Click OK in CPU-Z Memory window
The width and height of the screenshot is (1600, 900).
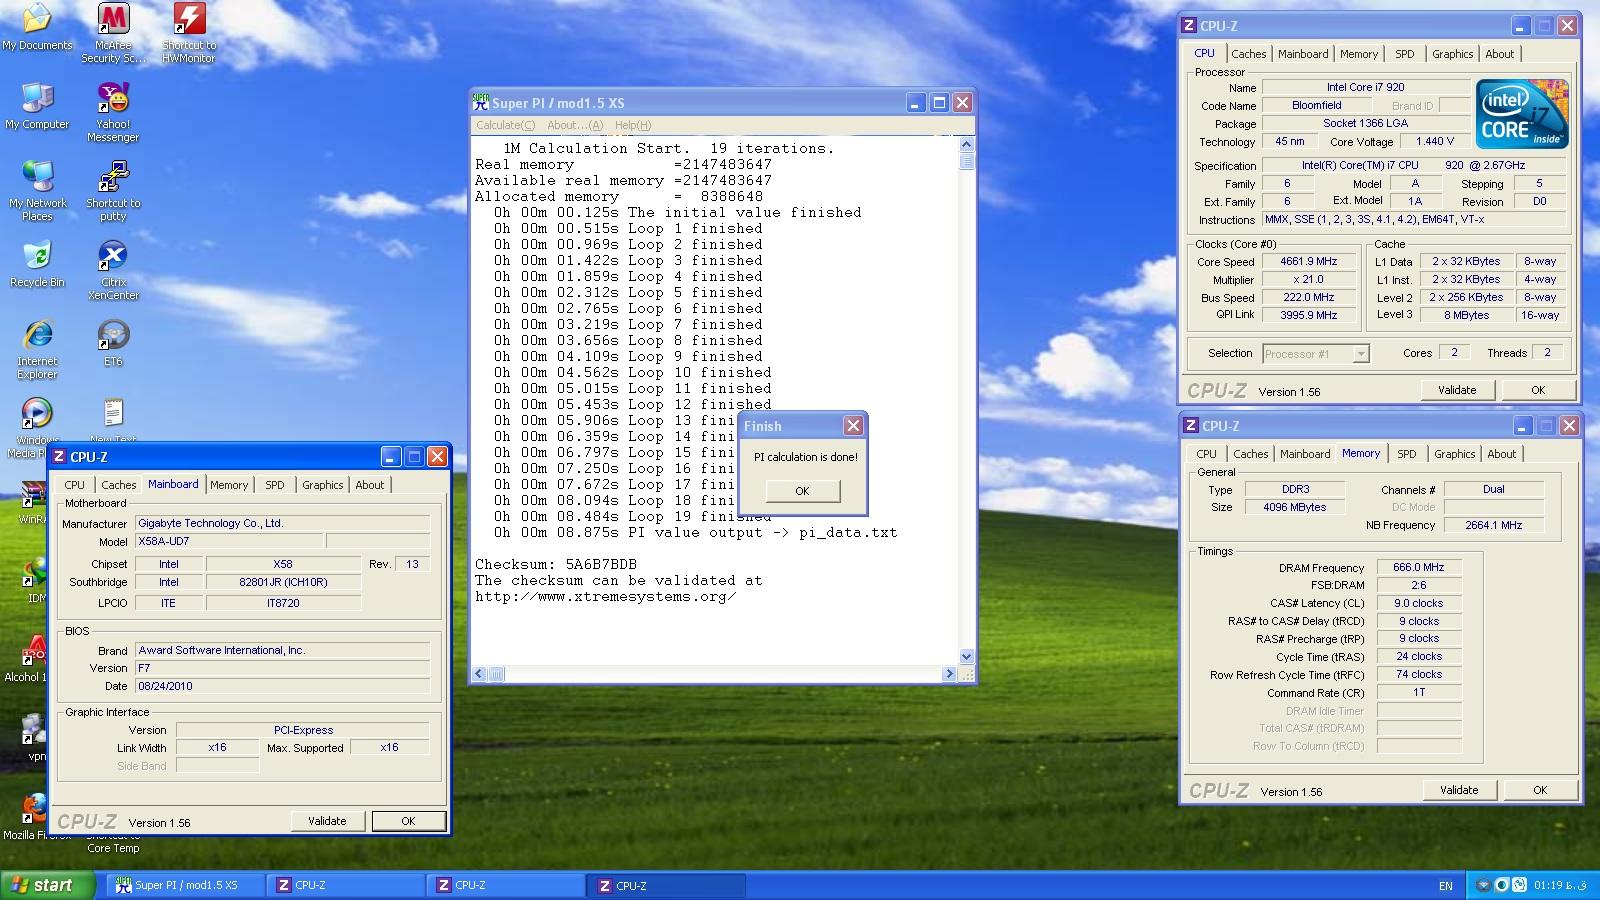pyautogui.click(x=1540, y=790)
